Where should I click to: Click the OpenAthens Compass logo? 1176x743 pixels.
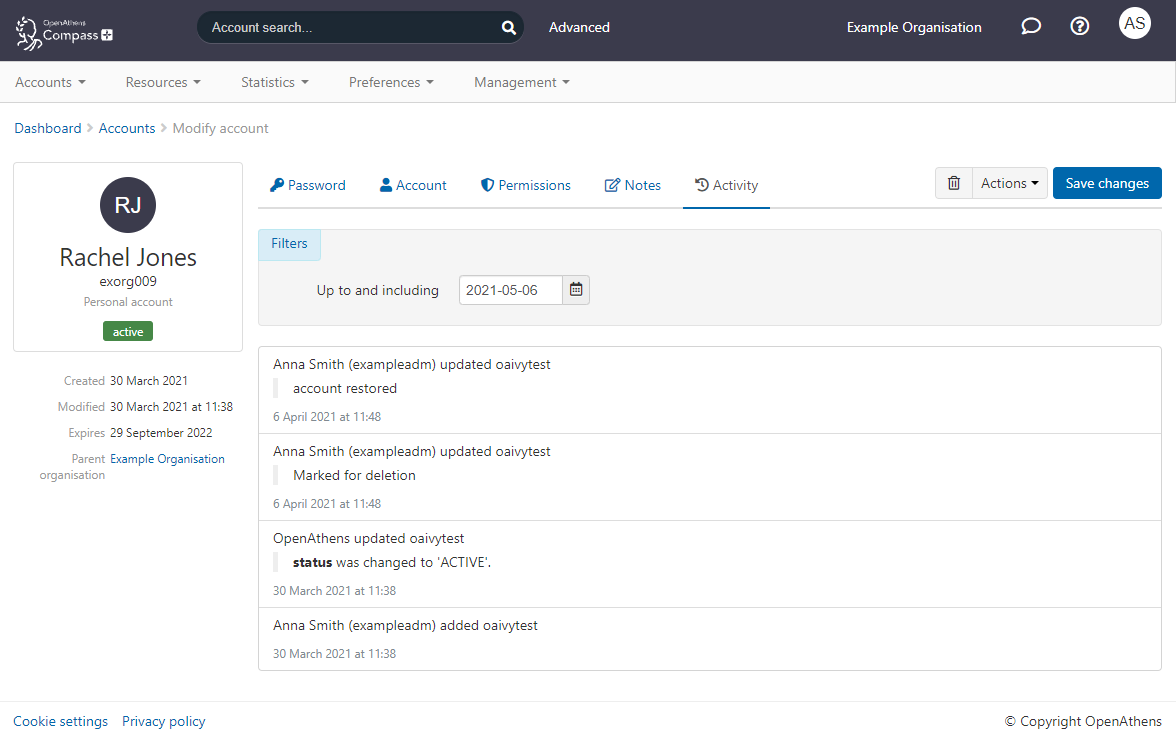tap(63, 30)
